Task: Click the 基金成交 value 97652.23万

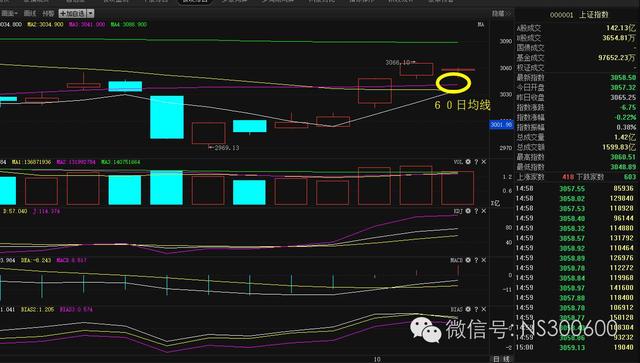Action: tap(617, 58)
